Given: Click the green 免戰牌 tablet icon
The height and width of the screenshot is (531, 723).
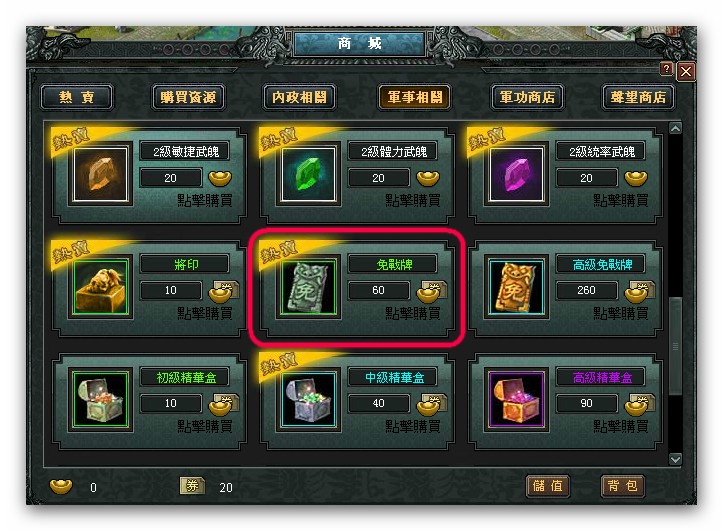Looking at the screenshot, I should pos(308,287).
